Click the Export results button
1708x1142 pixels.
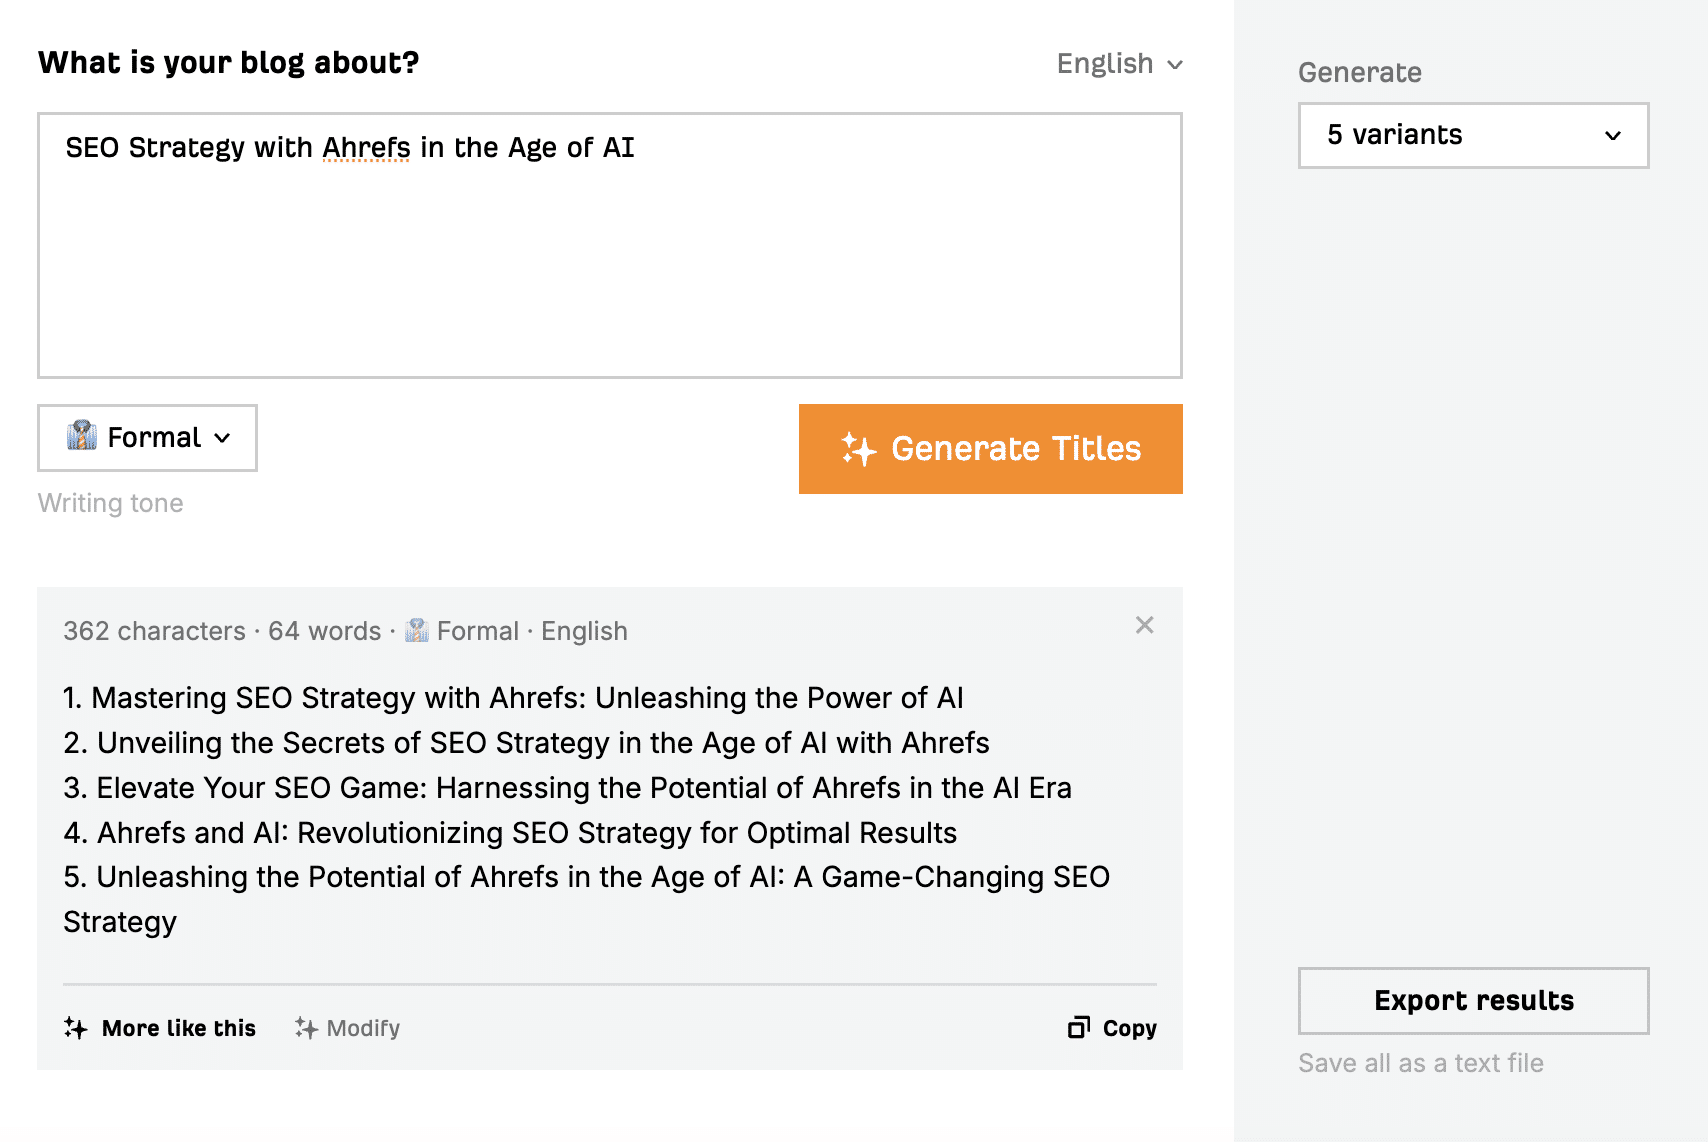click(x=1474, y=1001)
